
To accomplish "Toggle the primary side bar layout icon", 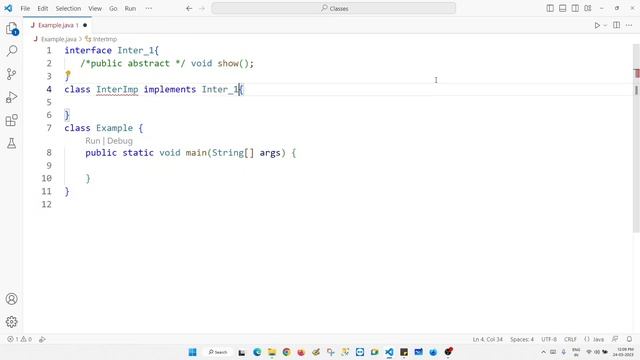I will [x=550, y=8].
